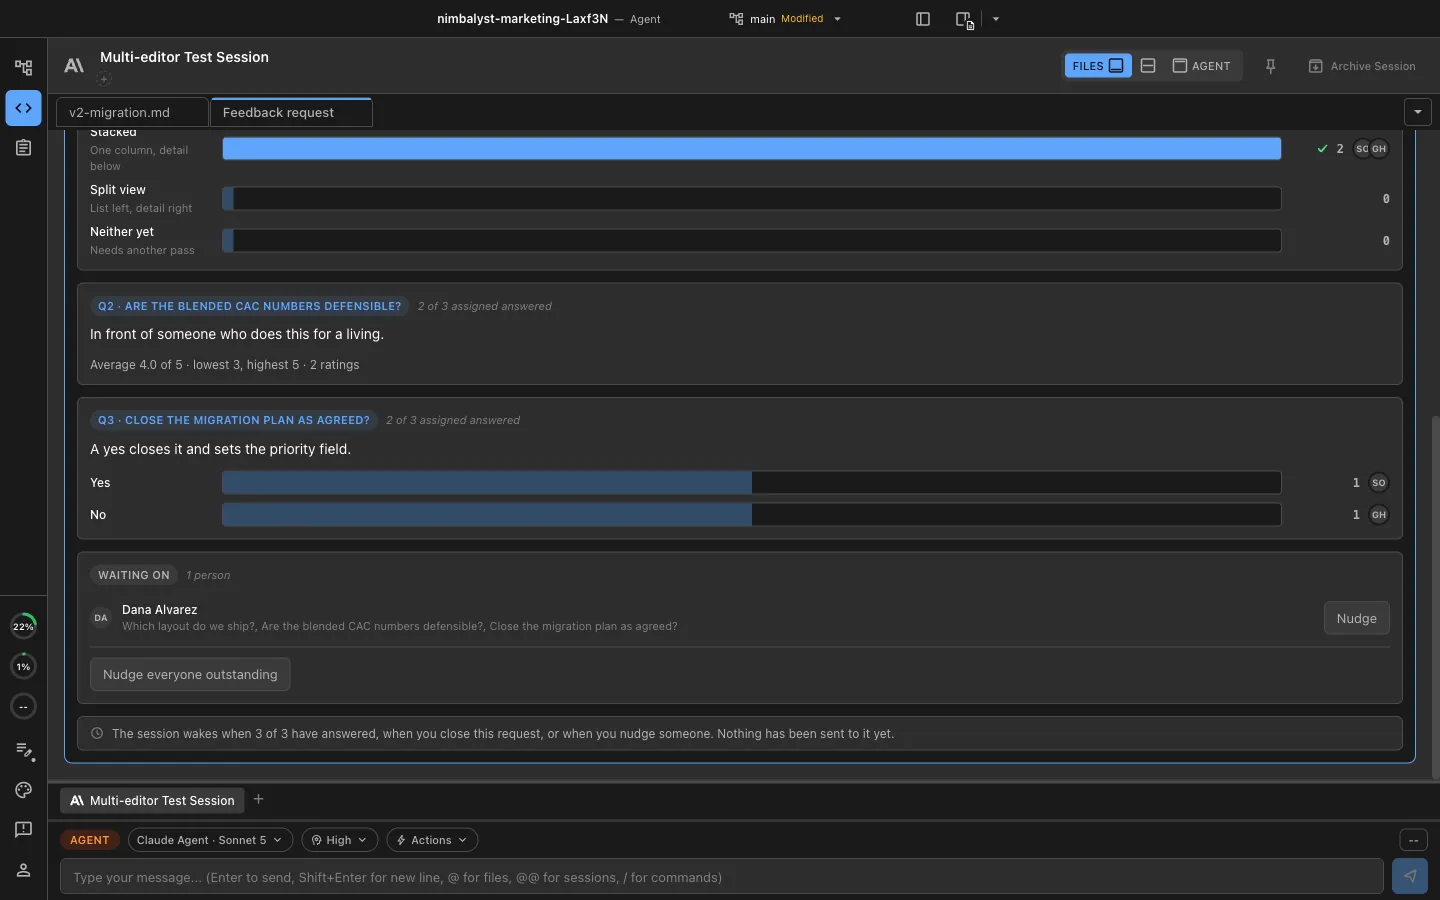1440x900 pixels.
Task: Open the clipboard tasks icon in sidebar
Action: click(23, 148)
